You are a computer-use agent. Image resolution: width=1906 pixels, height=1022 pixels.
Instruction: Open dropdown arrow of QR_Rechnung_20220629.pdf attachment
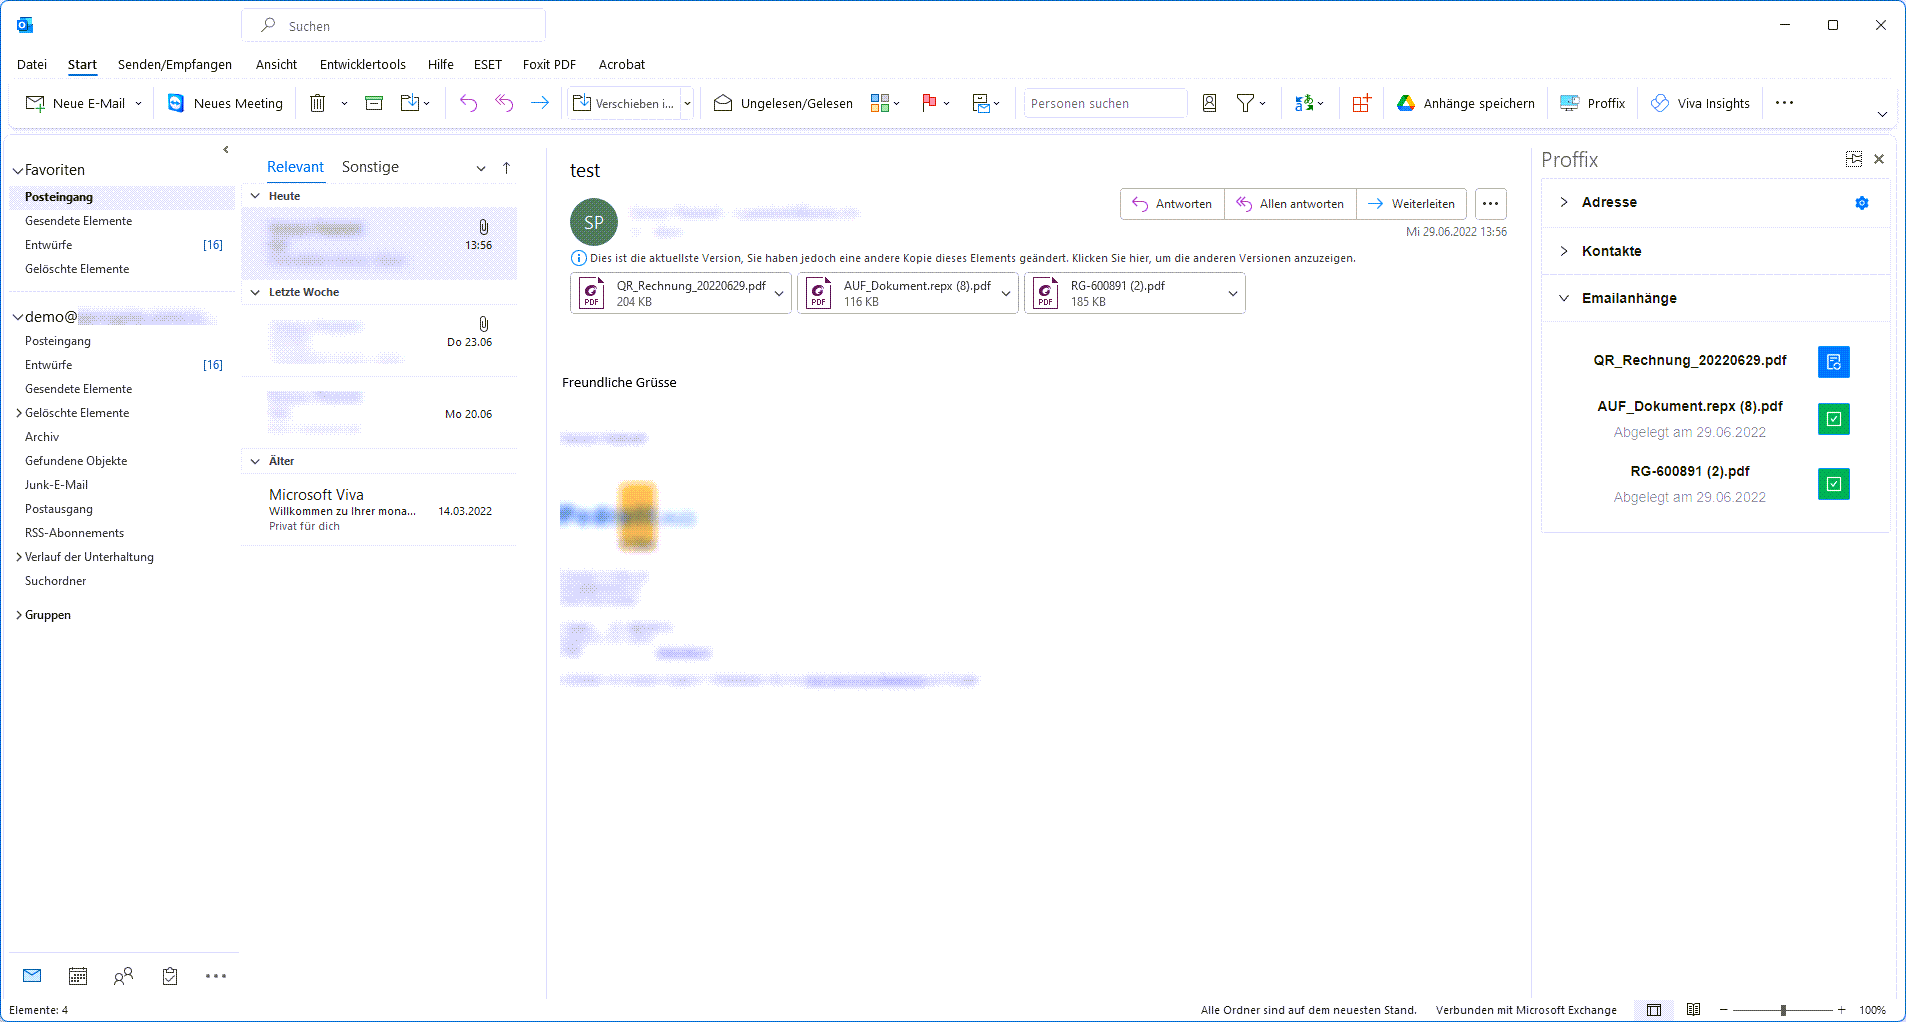click(779, 294)
